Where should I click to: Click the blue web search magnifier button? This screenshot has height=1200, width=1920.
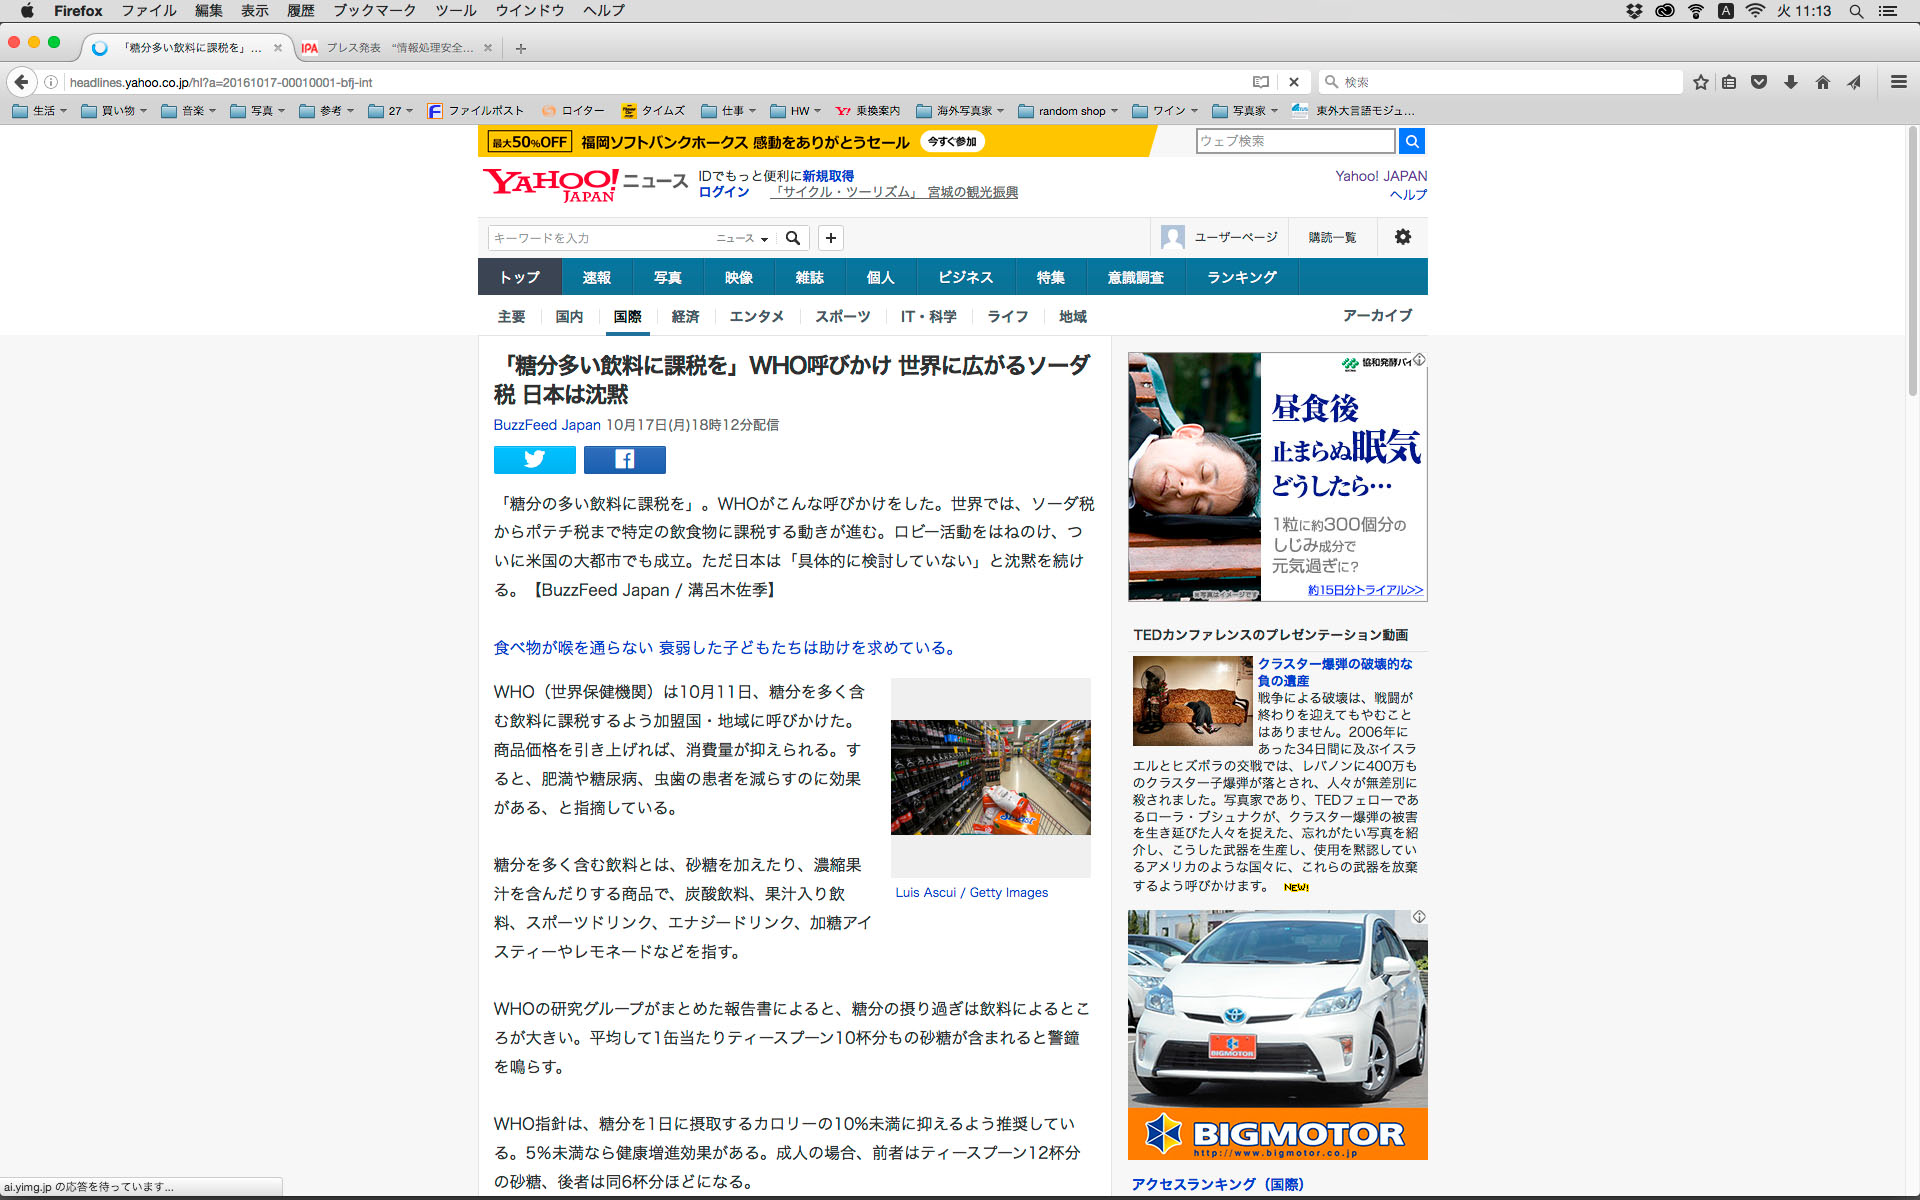point(1411,141)
